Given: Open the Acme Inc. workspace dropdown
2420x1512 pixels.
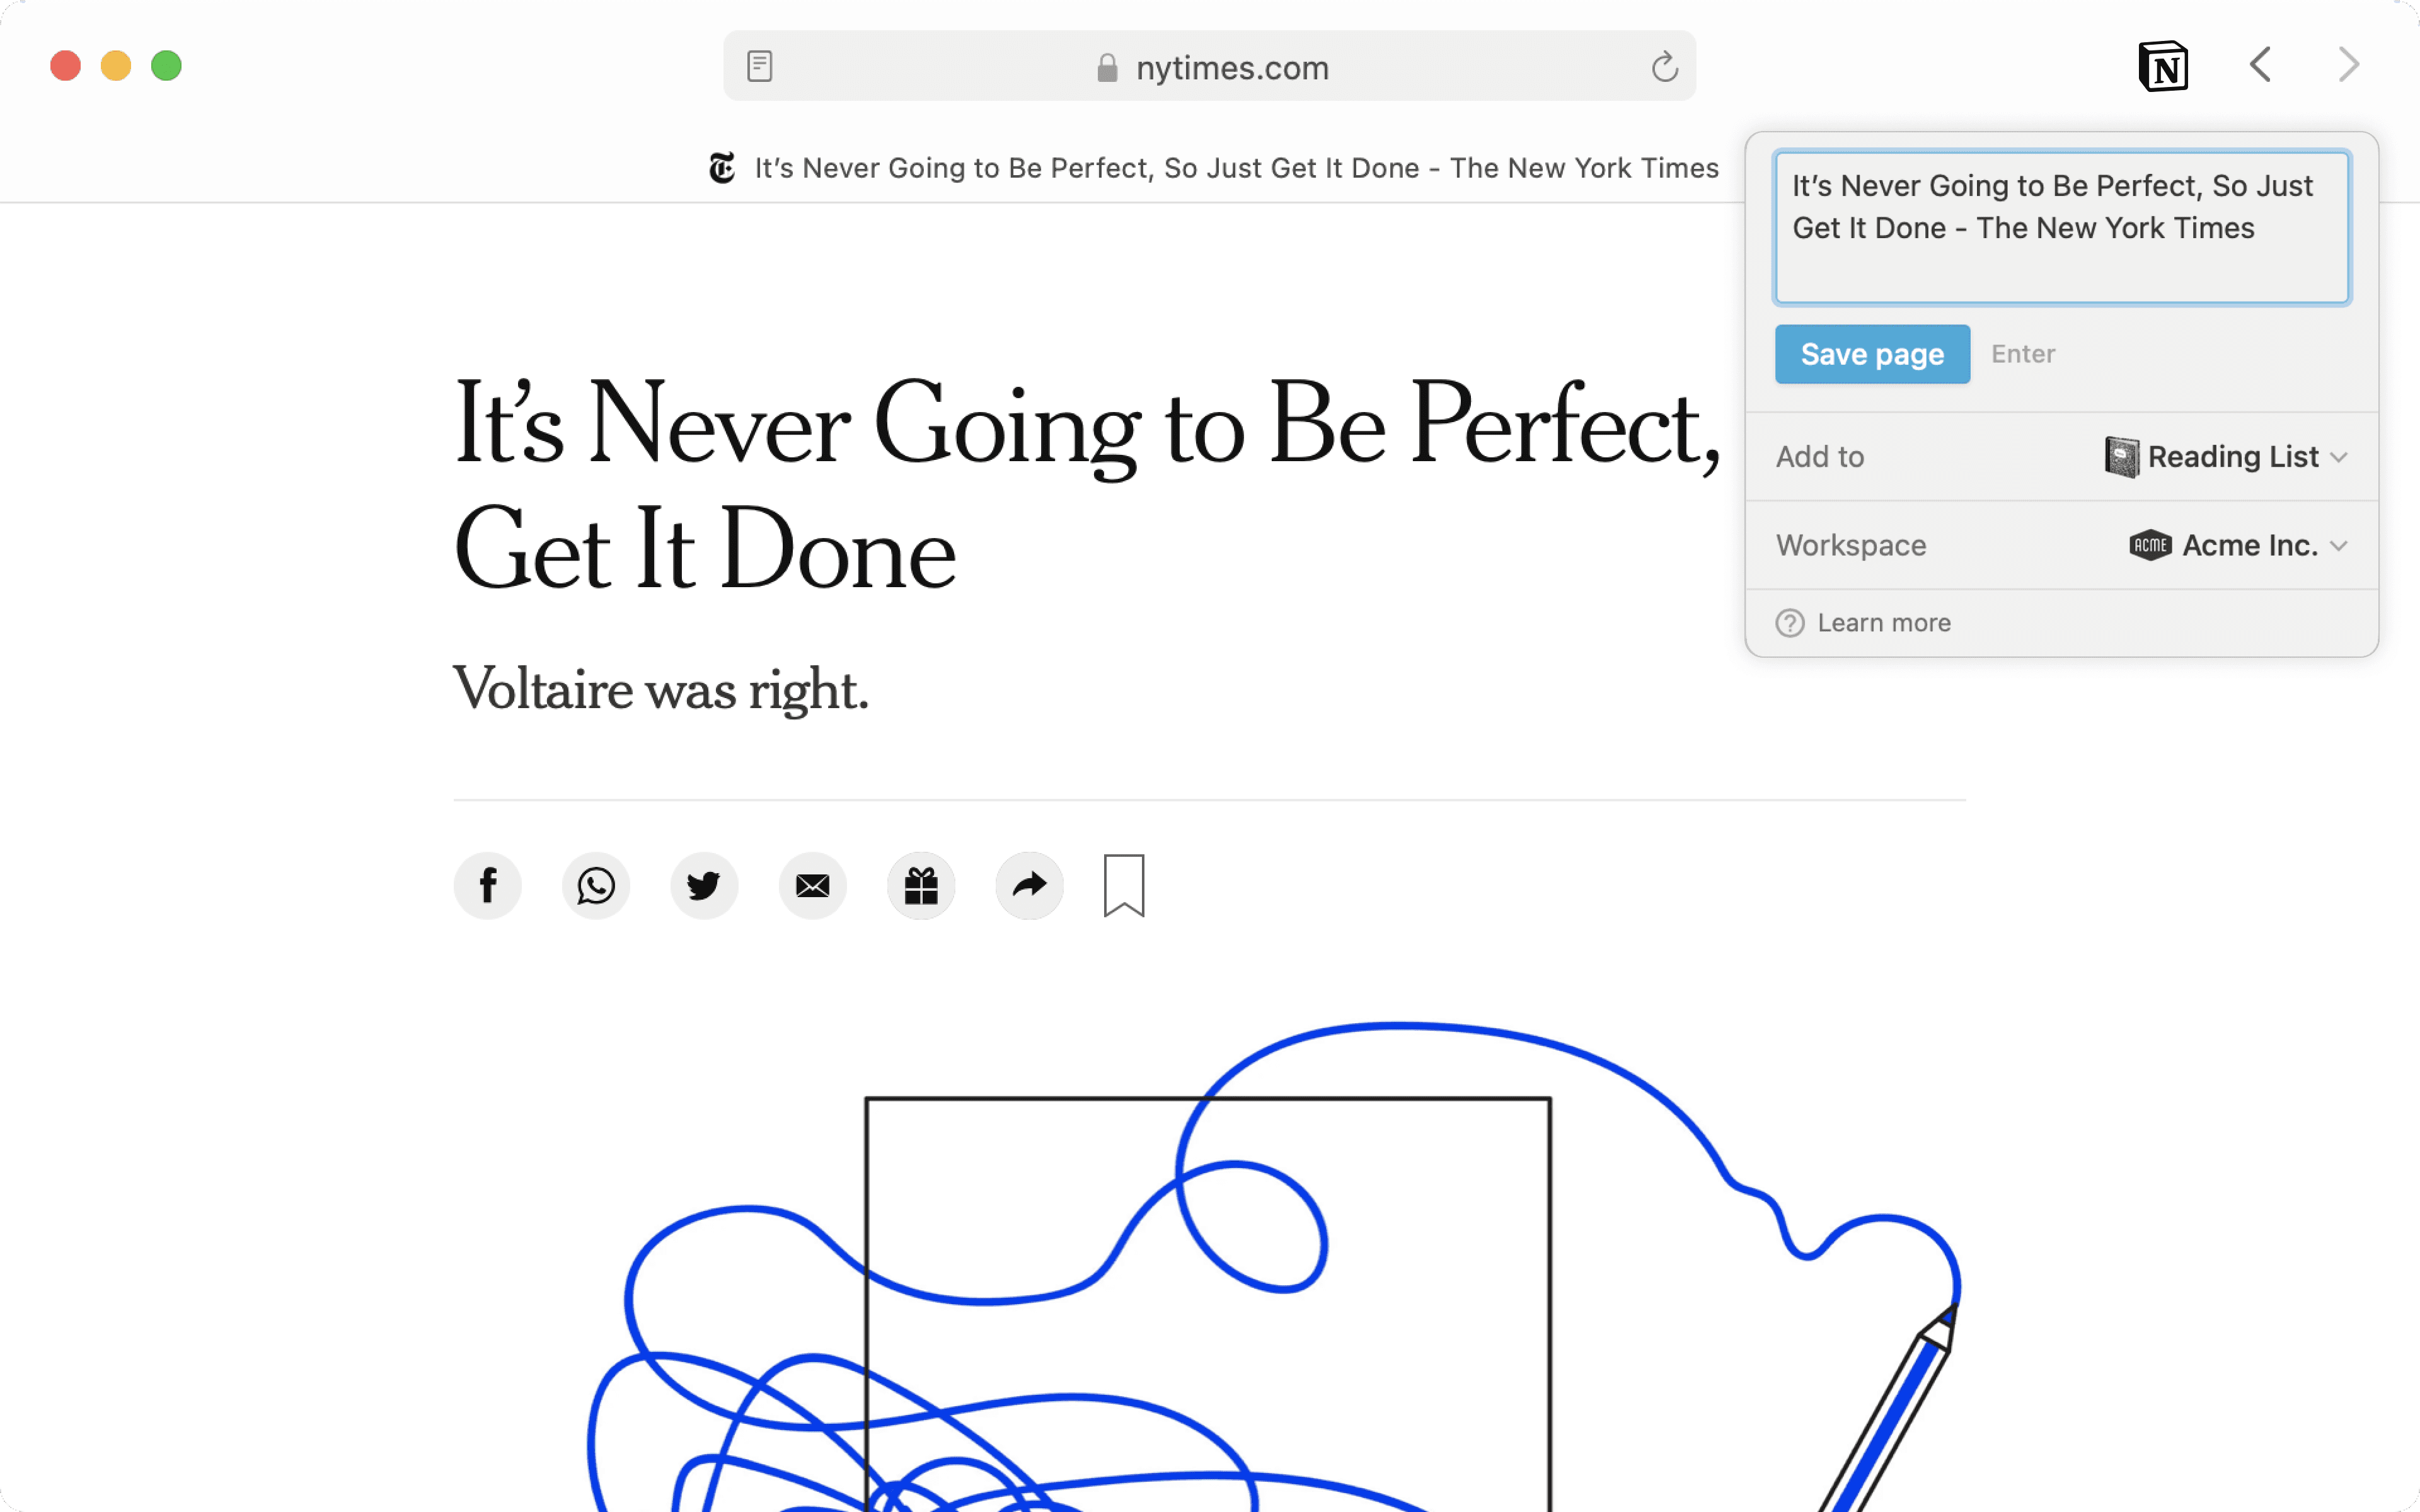Looking at the screenshot, I should tap(2238, 545).
